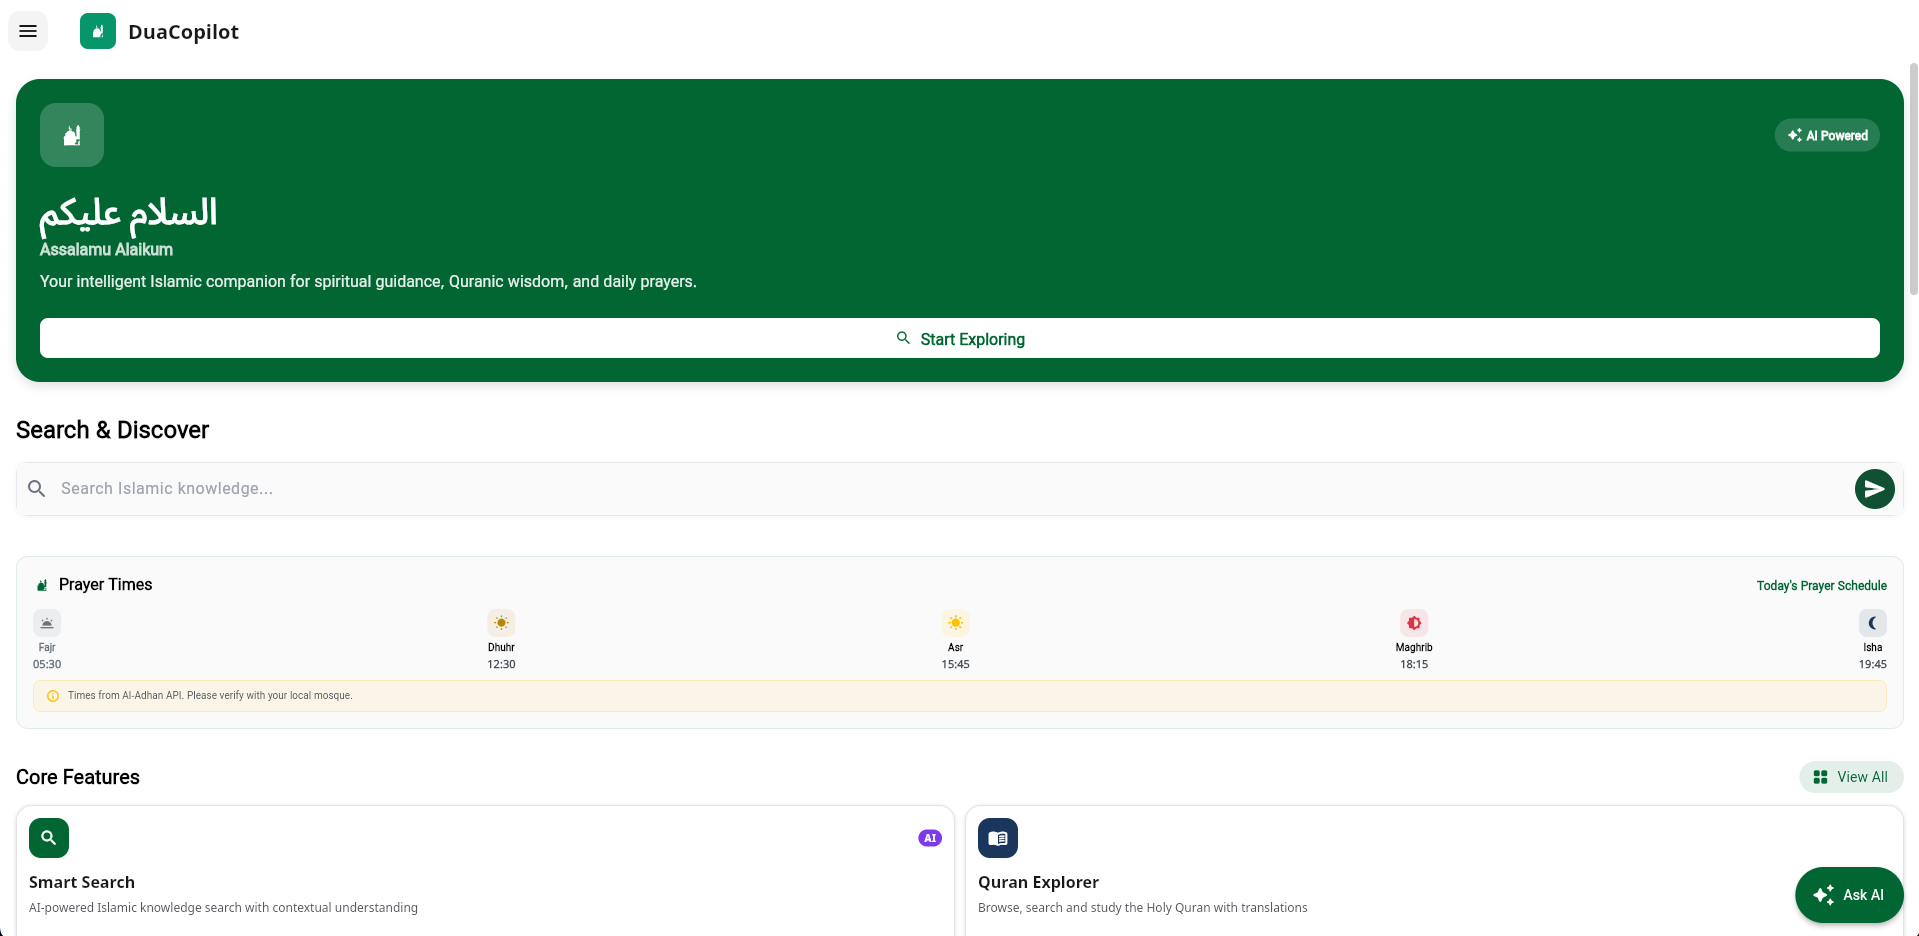Viewport: 1919px width, 936px height.
Task: Click the page vertical scrollbar
Action: pos(1913,180)
